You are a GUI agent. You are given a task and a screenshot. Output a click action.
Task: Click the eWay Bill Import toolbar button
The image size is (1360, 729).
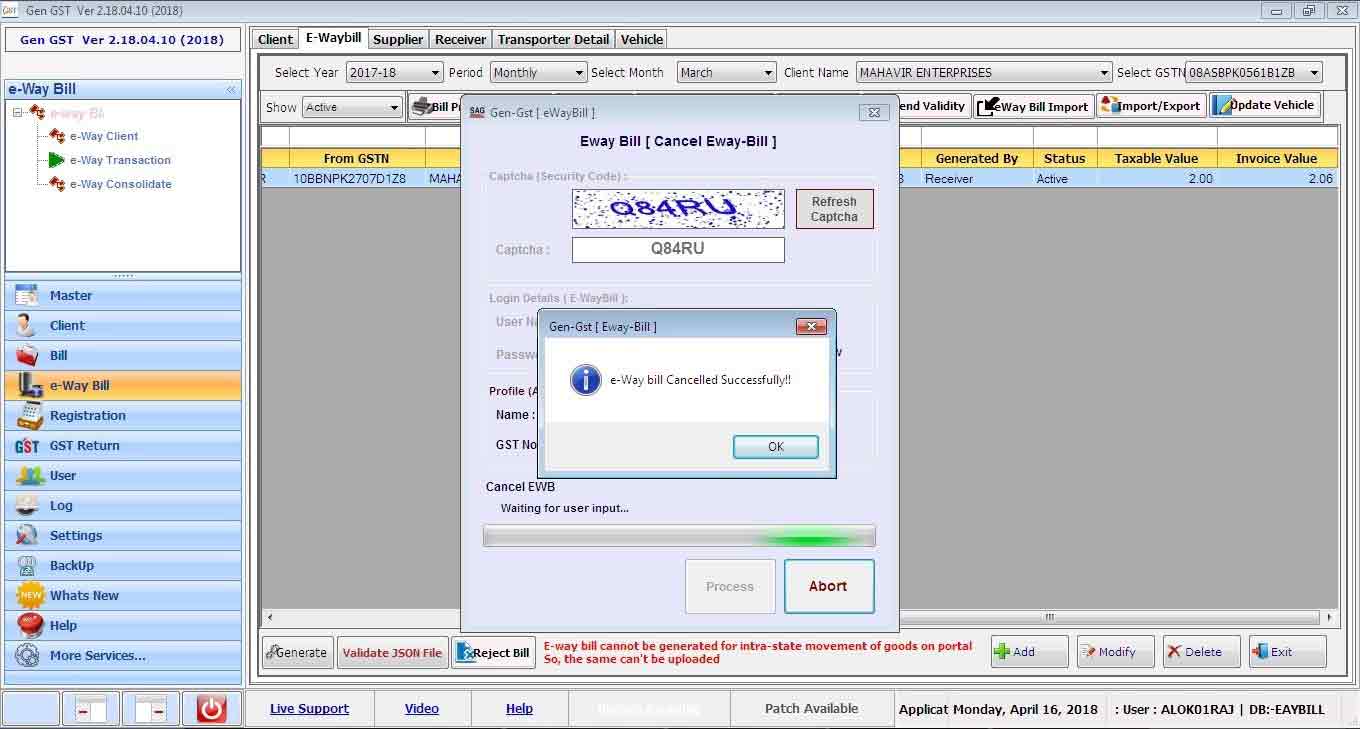pos(1034,106)
